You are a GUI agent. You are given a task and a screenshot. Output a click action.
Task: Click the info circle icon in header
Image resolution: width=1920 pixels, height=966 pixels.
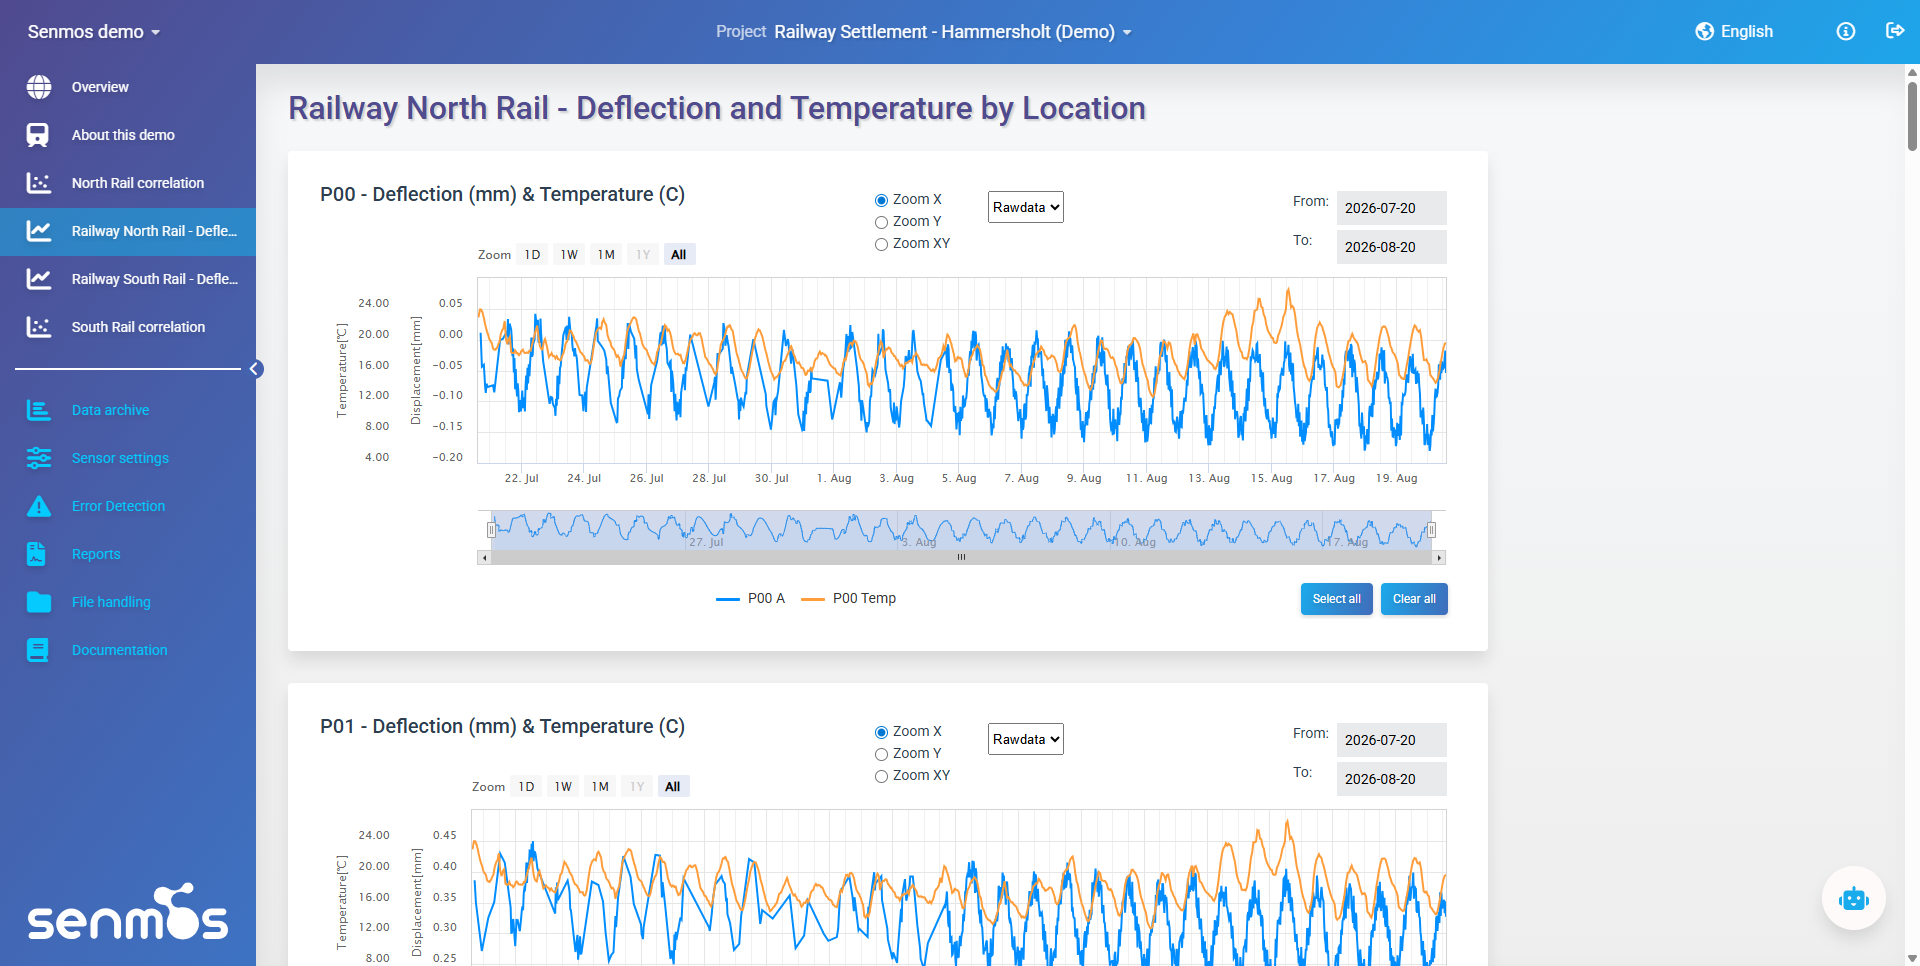pyautogui.click(x=1846, y=32)
